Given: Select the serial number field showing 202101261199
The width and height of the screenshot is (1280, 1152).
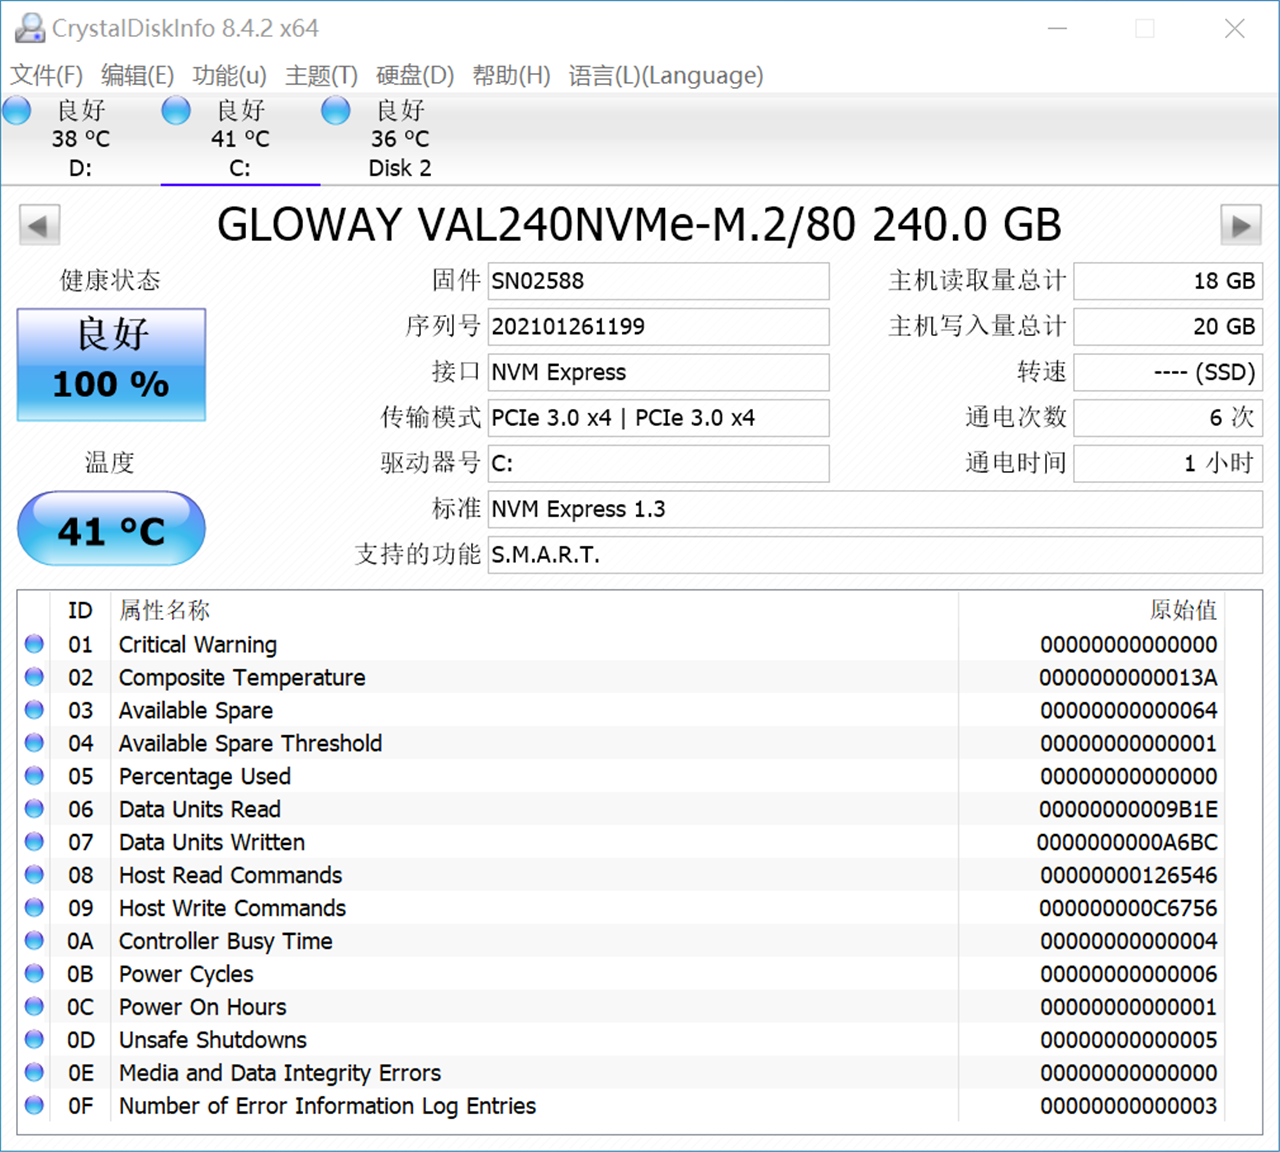Looking at the screenshot, I should click(x=658, y=326).
